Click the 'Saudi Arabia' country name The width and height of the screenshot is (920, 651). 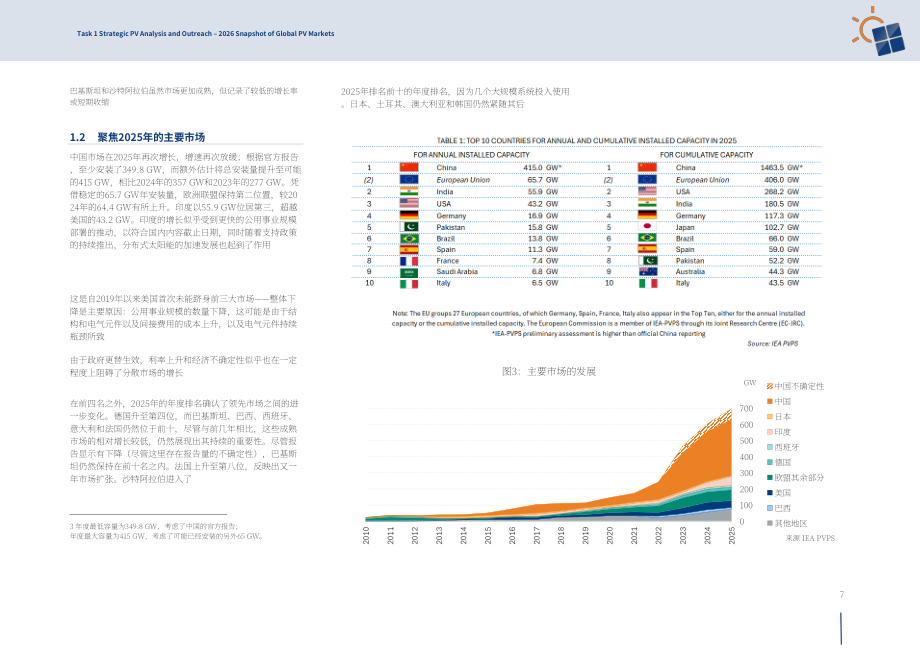point(457,272)
